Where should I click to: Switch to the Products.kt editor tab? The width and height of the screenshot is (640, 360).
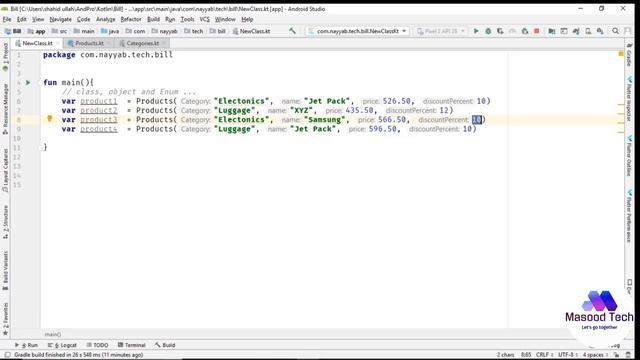(89, 43)
